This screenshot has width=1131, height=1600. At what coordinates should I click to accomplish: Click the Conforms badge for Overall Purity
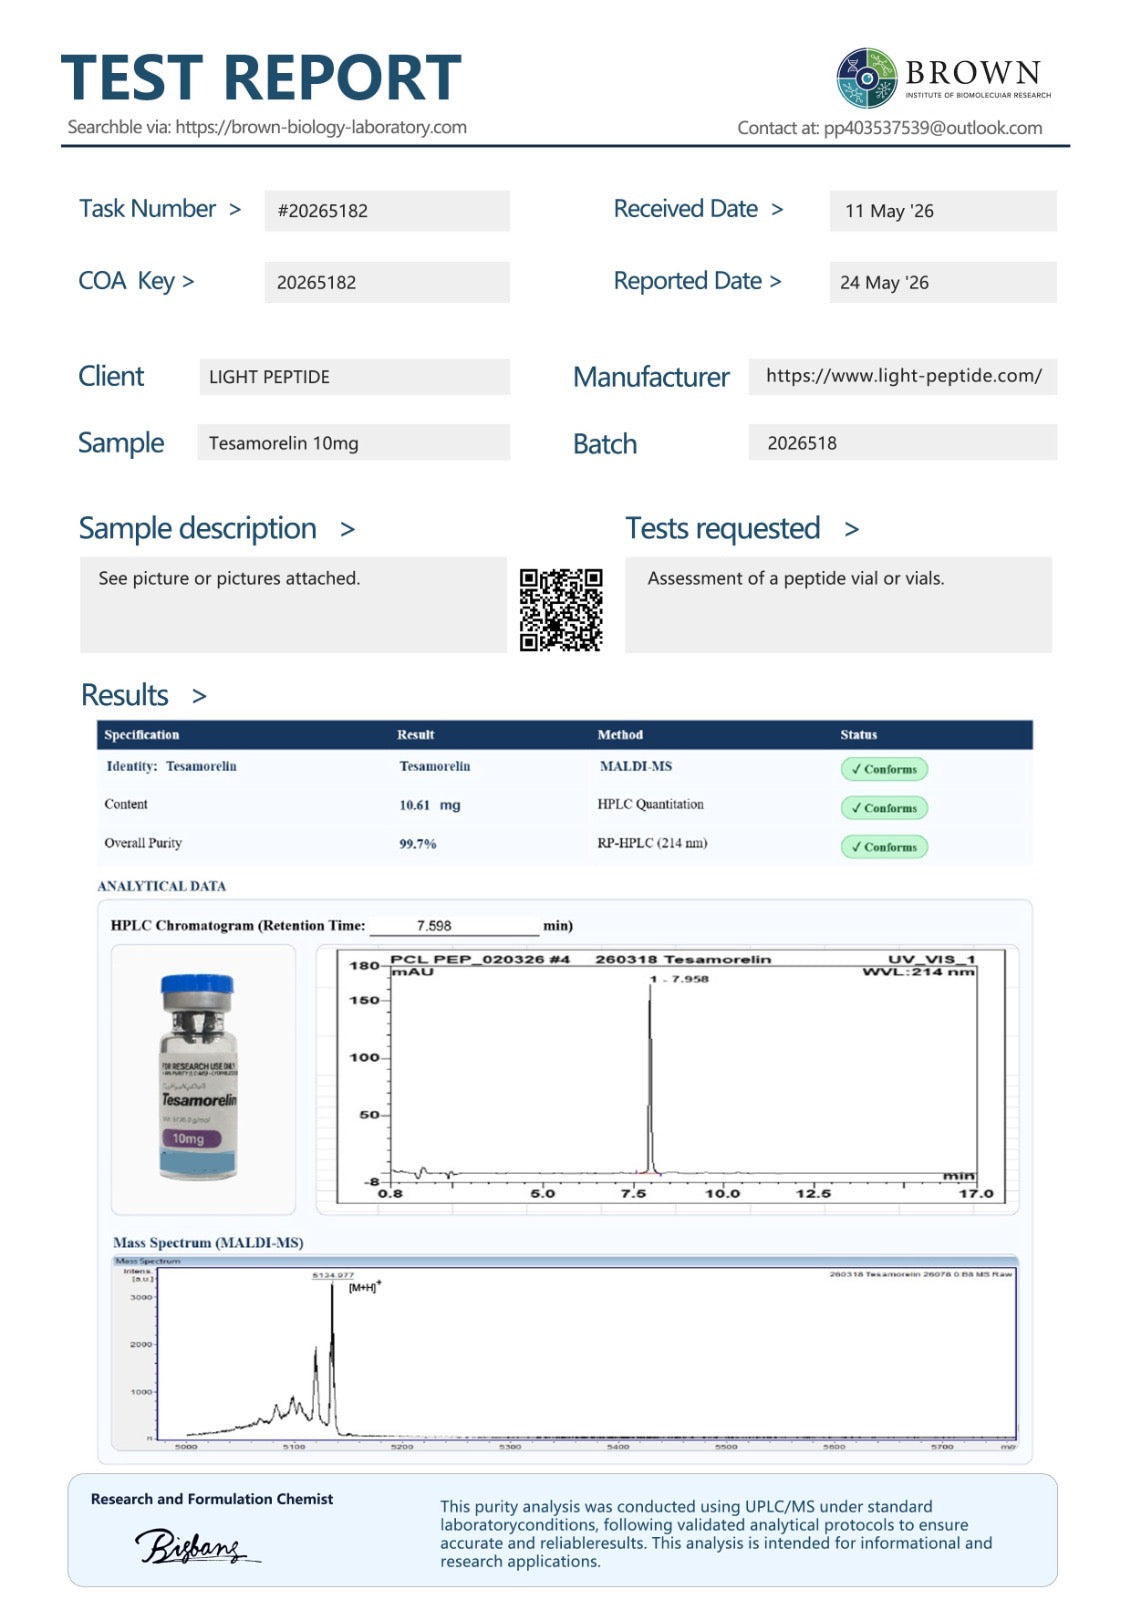[x=884, y=847]
